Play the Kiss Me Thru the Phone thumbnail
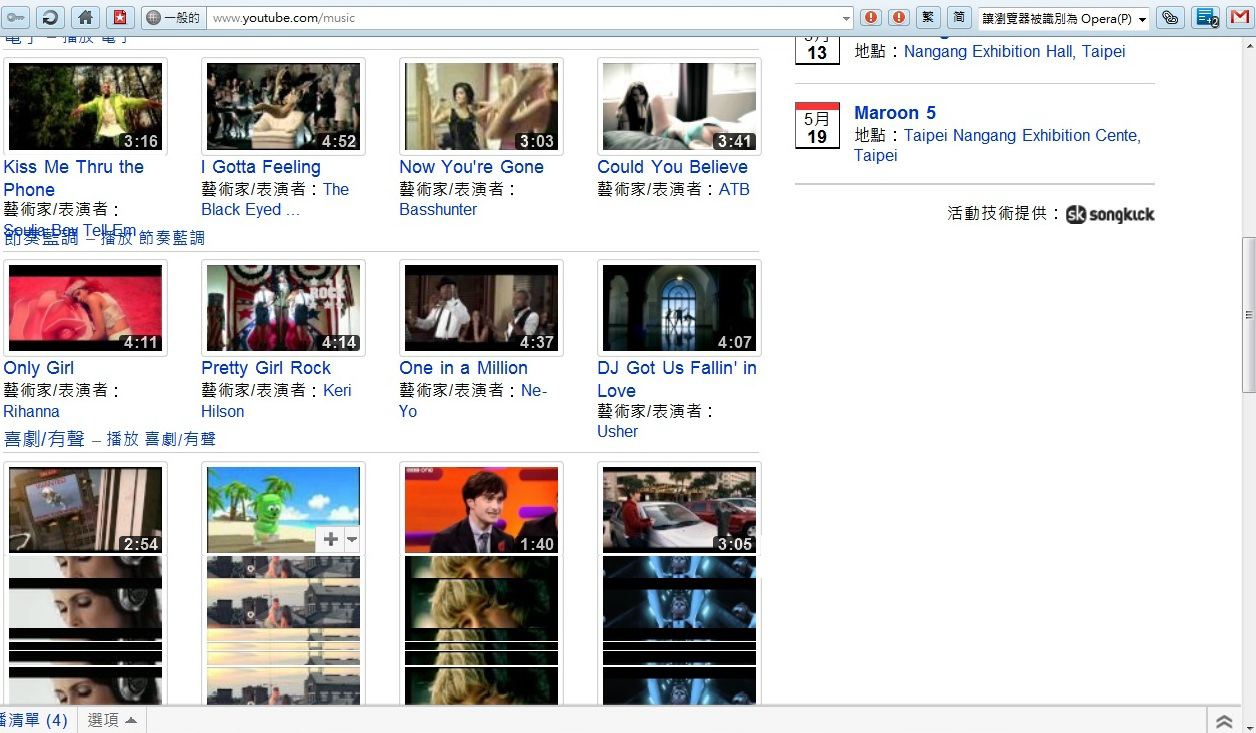The height and width of the screenshot is (733, 1256). (85, 107)
